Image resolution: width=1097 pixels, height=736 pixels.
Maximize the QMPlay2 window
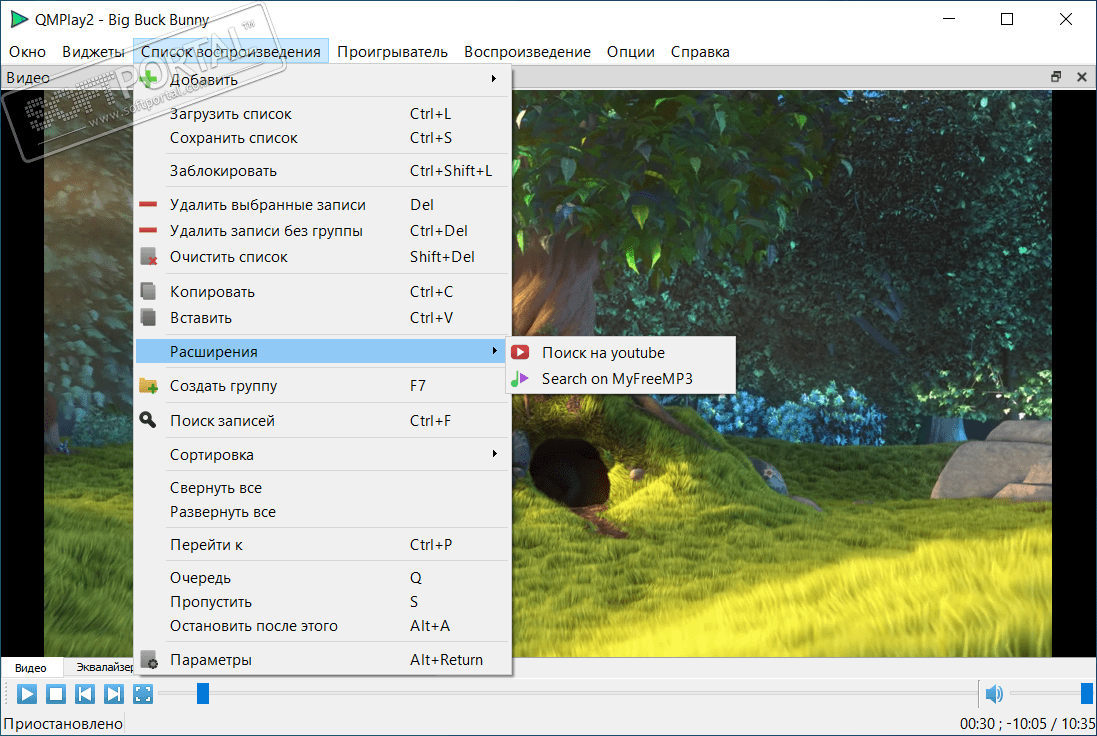click(1007, 19)
